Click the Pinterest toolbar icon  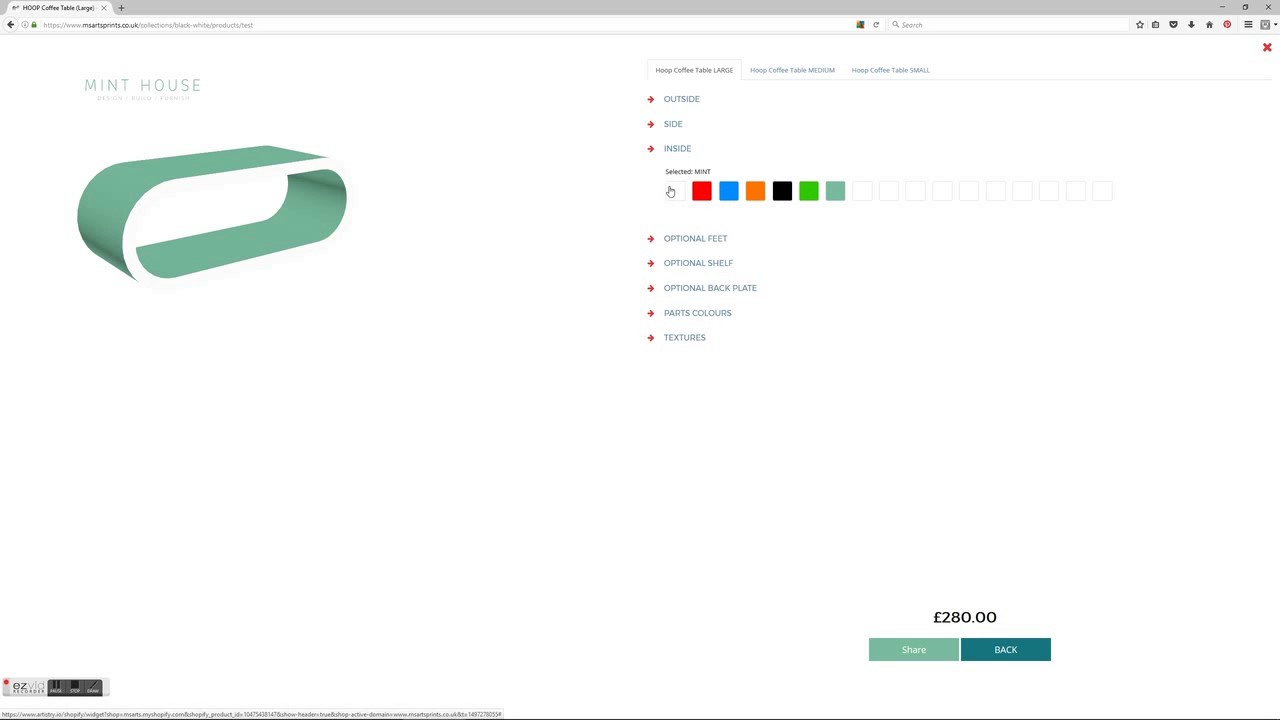pyautogui.click(x=1227, y=24)
